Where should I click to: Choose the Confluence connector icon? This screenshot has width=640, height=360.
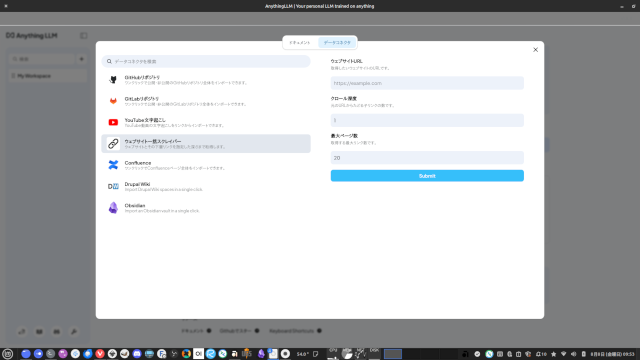click(113, 165)
